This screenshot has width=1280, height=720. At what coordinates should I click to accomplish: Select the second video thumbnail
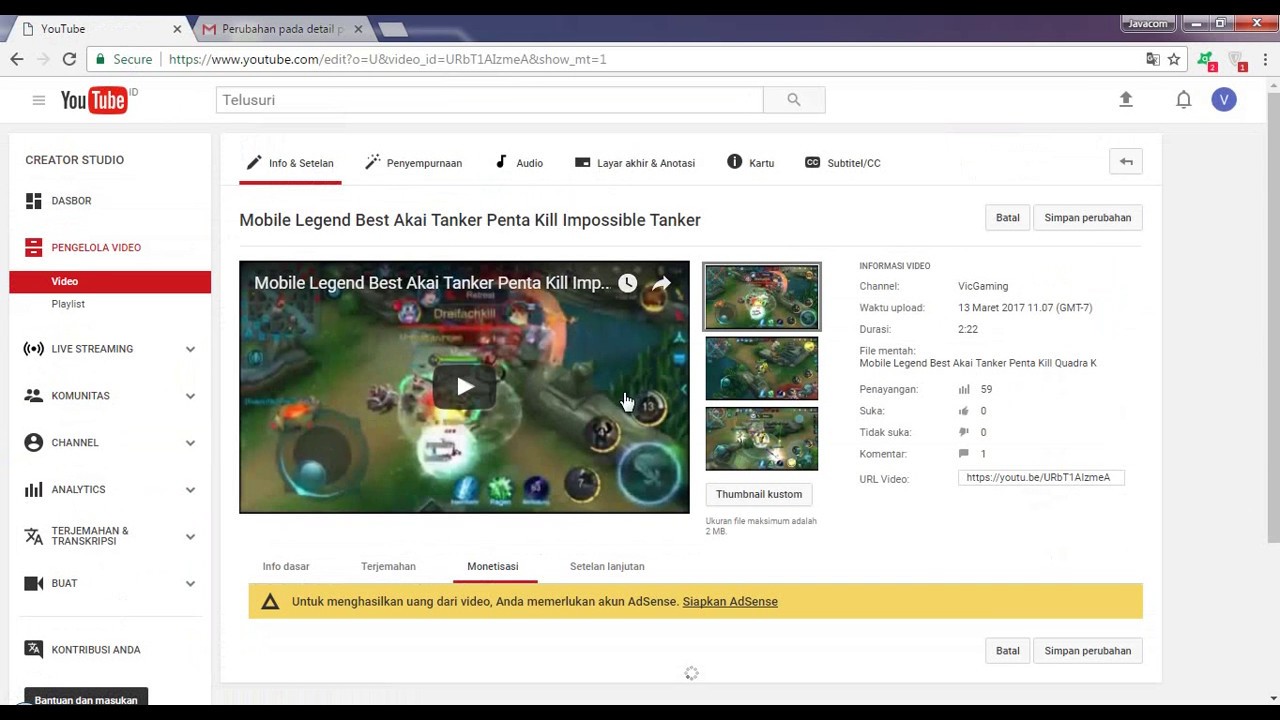[762, 368]
